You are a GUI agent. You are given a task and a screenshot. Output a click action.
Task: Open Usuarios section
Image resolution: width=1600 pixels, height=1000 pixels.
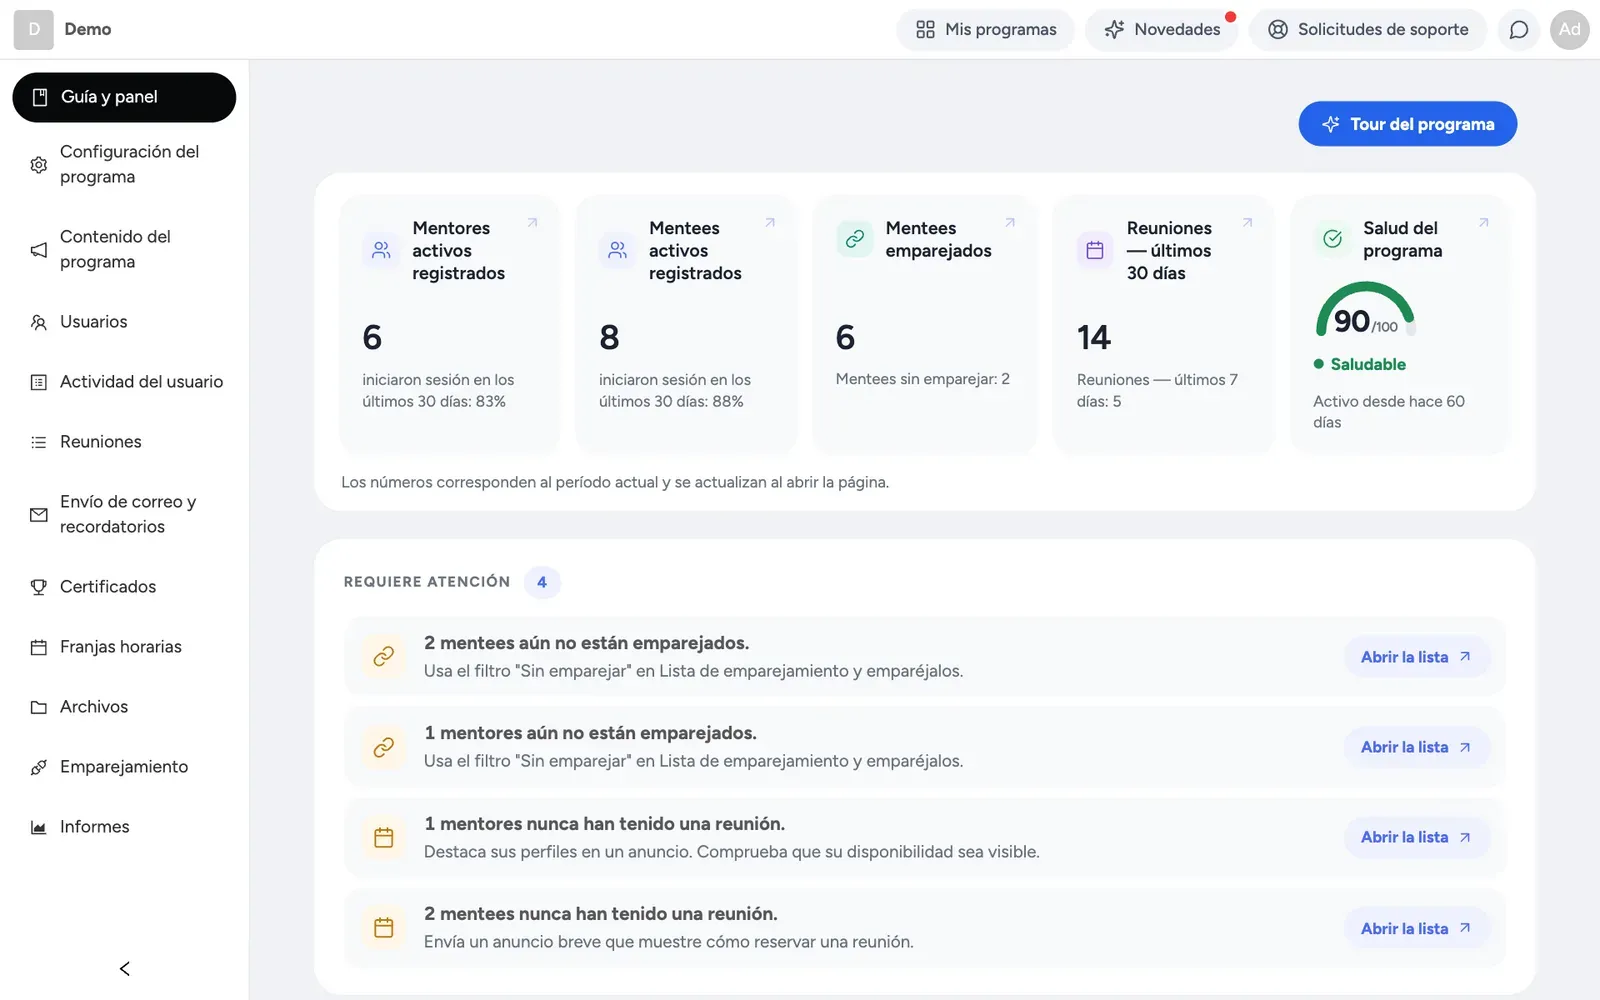(124, 322)
